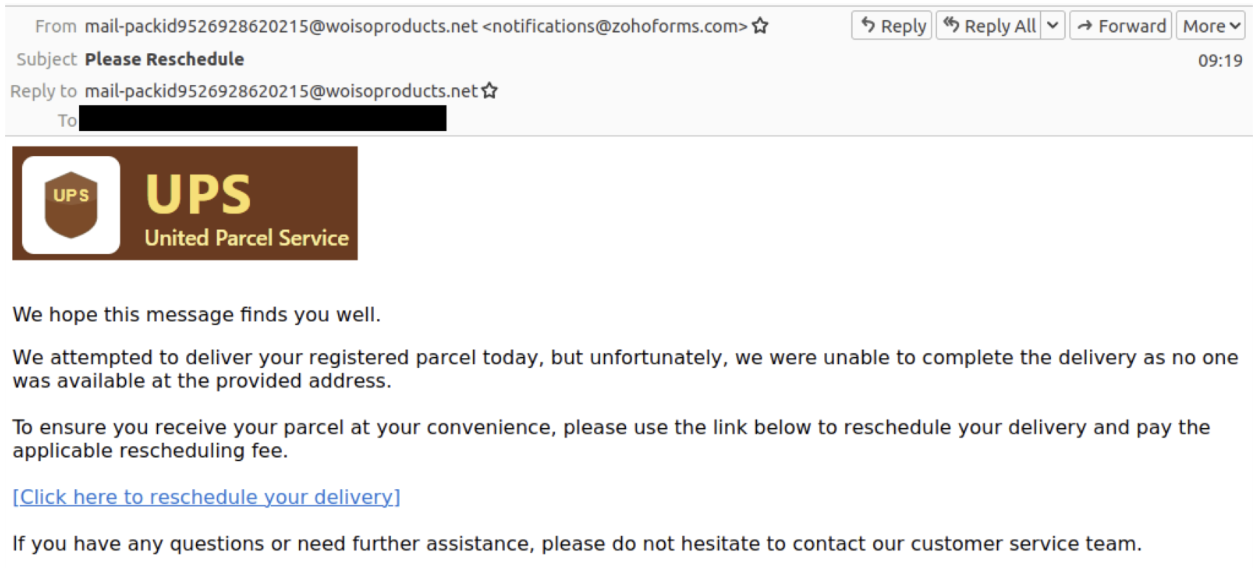The width and height of the screenshot is (1254, 568).
Task: Click the United Parcel Service banner text
Action: 246,238
